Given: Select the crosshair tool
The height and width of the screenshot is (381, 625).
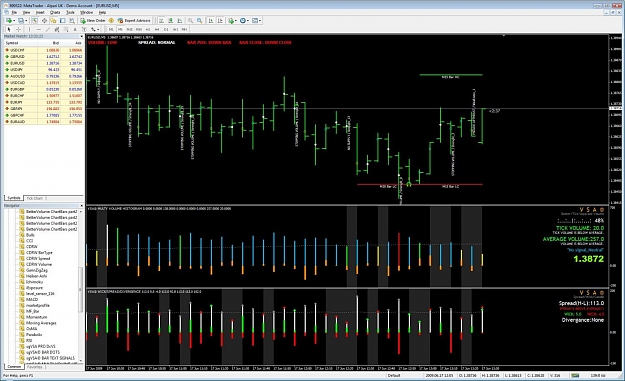Looking at the screenshot, I should [18, 29].
